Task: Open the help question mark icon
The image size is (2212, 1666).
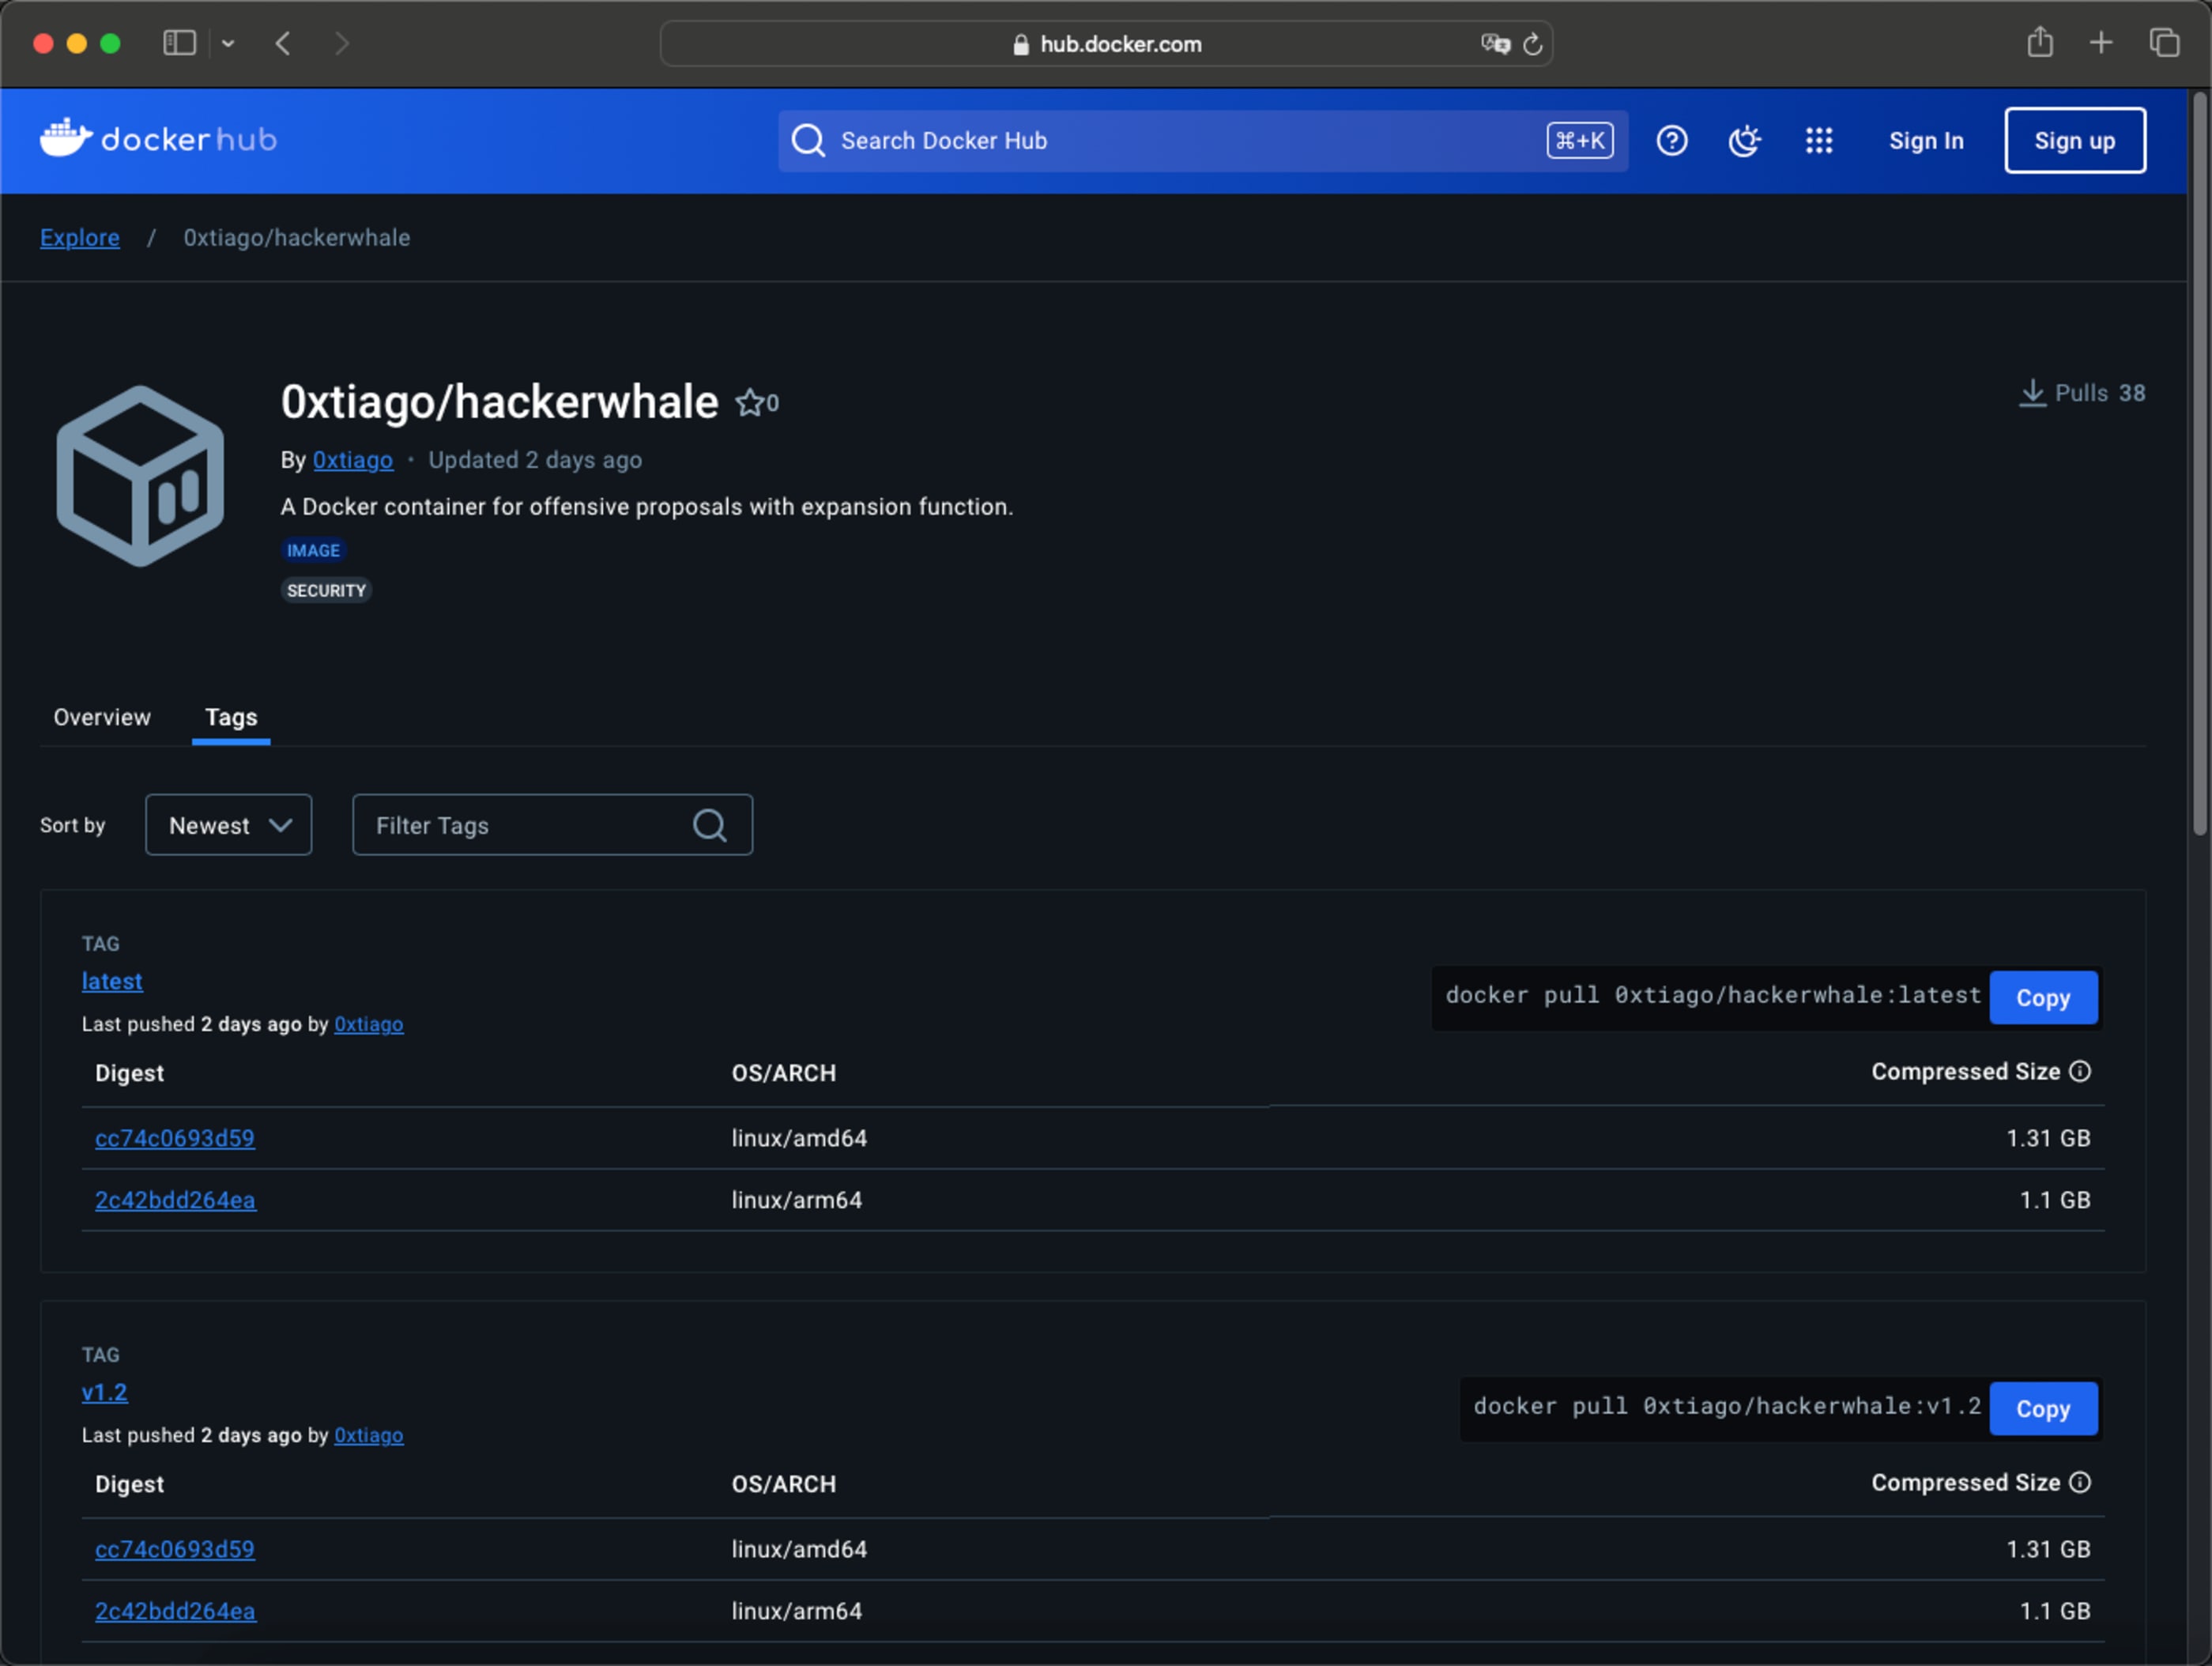Action: click(1671, 141)
